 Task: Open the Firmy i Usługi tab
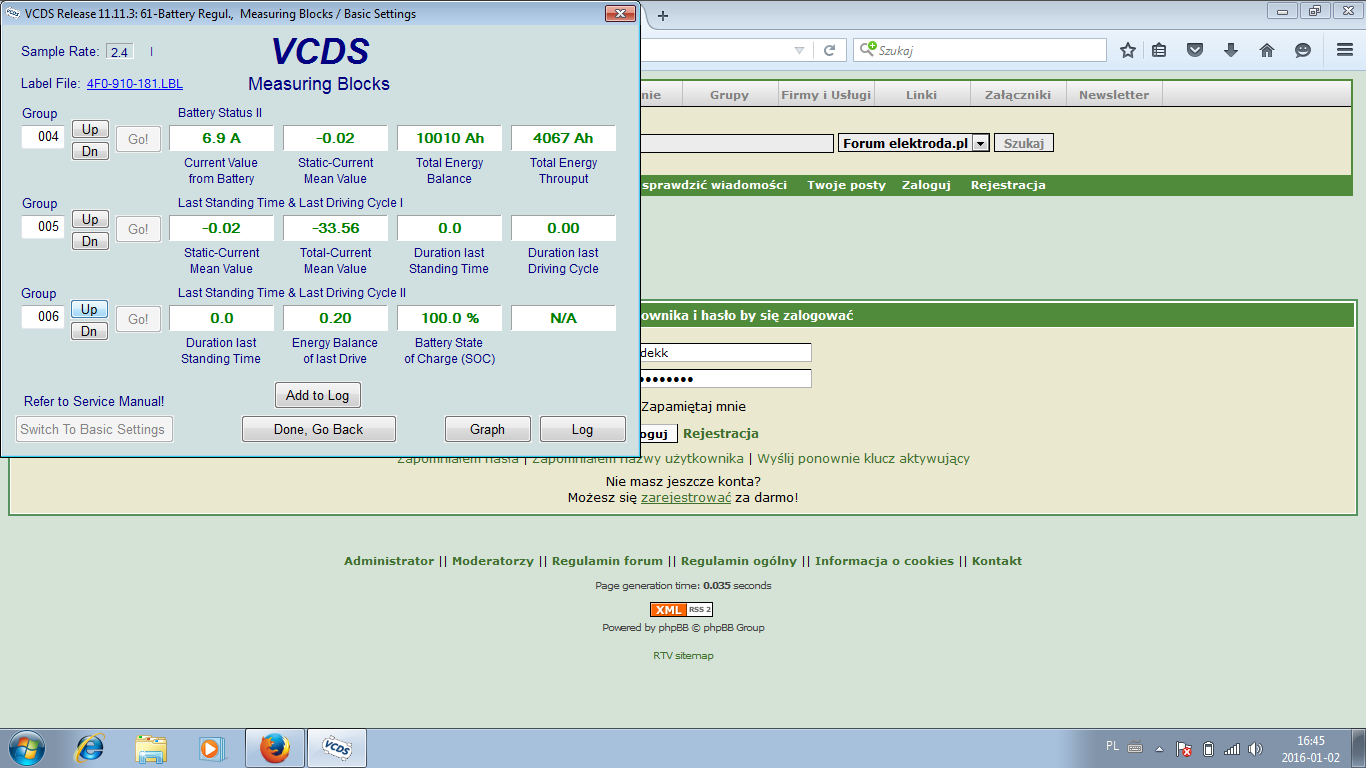826,95
